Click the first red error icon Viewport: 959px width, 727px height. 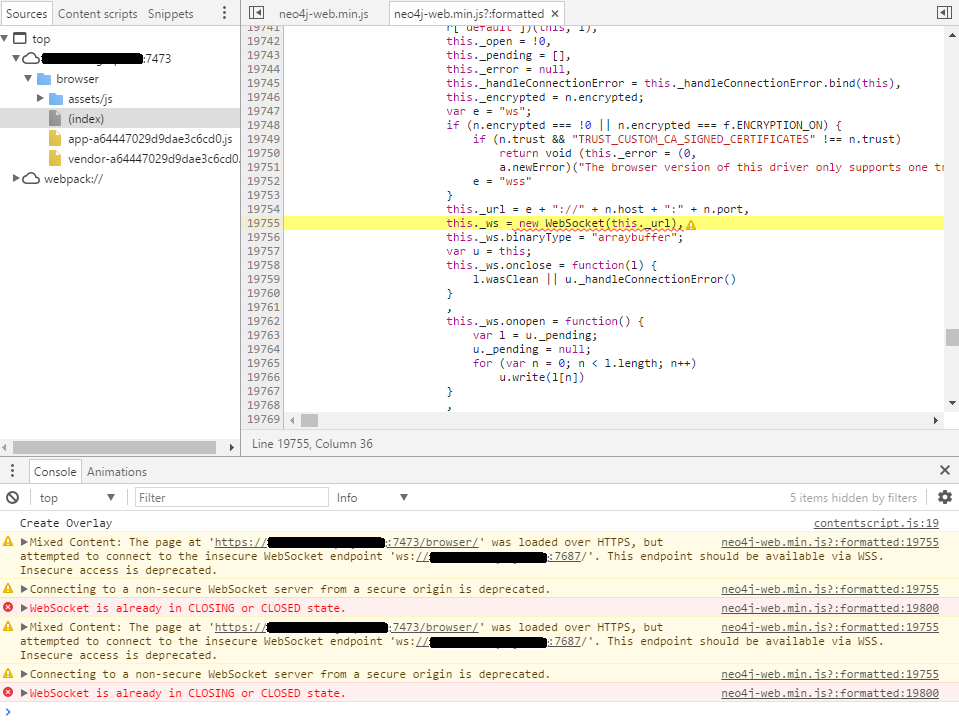click(x=8, y=607)
